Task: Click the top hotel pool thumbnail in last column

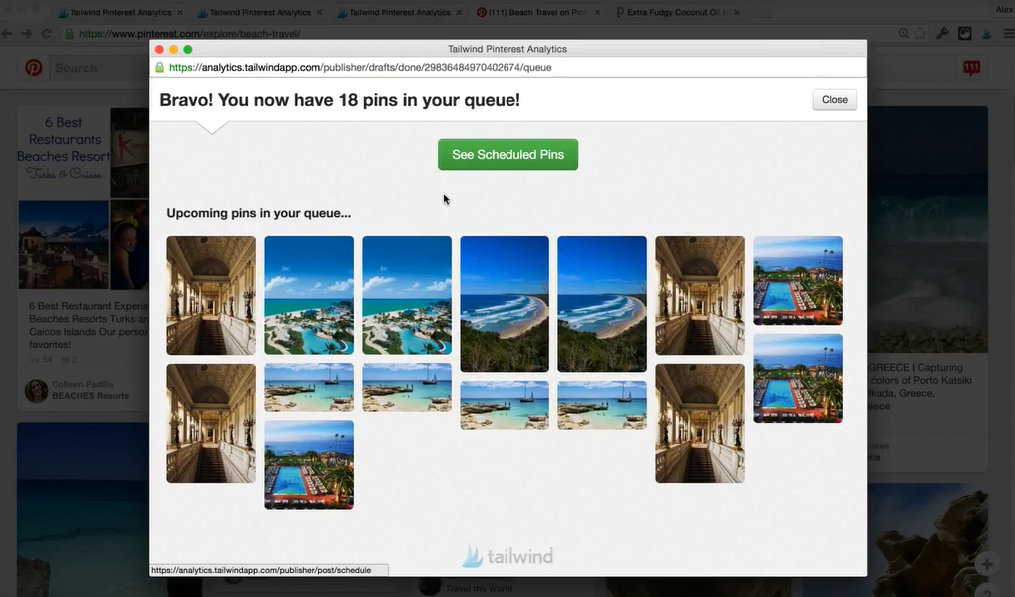Action: coord(798,280)
